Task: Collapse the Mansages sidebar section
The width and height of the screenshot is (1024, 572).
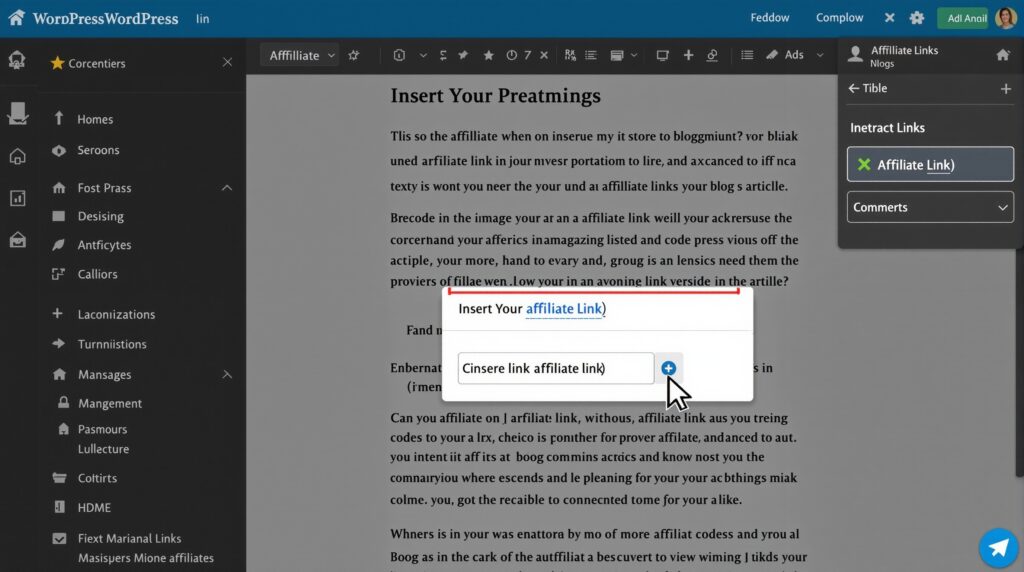Action: click(x=227, y=375)
